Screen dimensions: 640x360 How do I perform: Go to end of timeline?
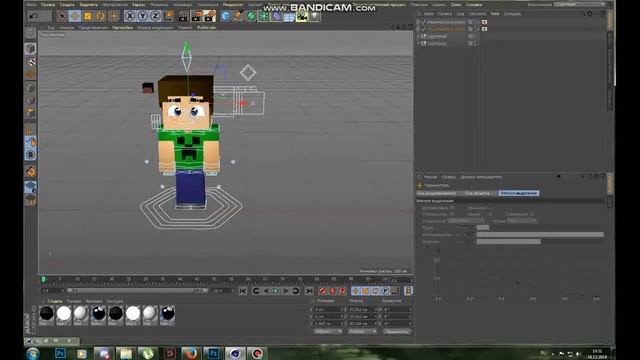[x=309, y=291]
